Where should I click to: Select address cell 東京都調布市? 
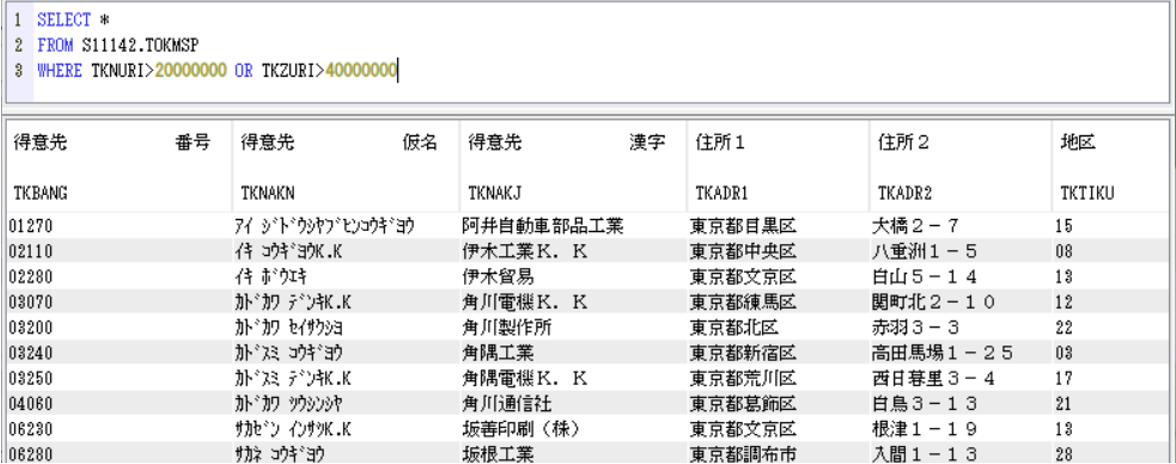click(743, 454)
